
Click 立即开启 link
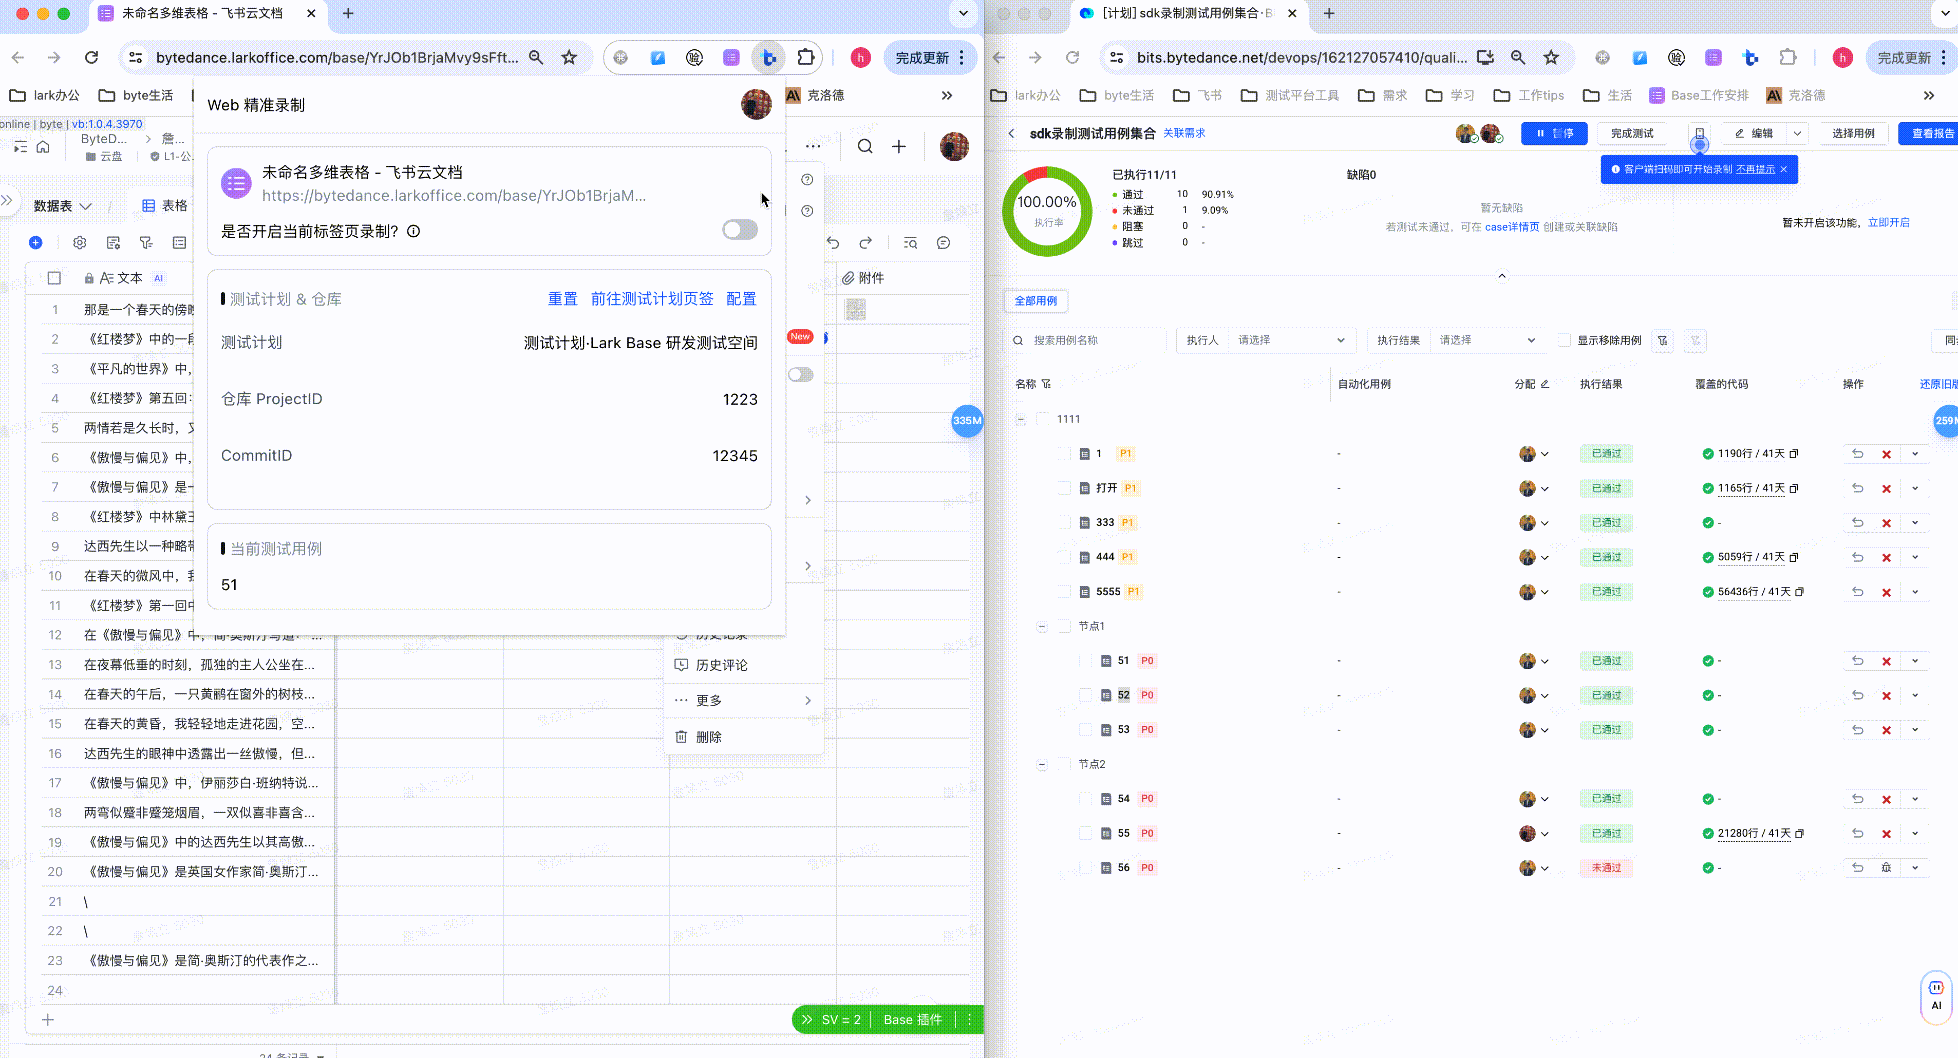1889,223
